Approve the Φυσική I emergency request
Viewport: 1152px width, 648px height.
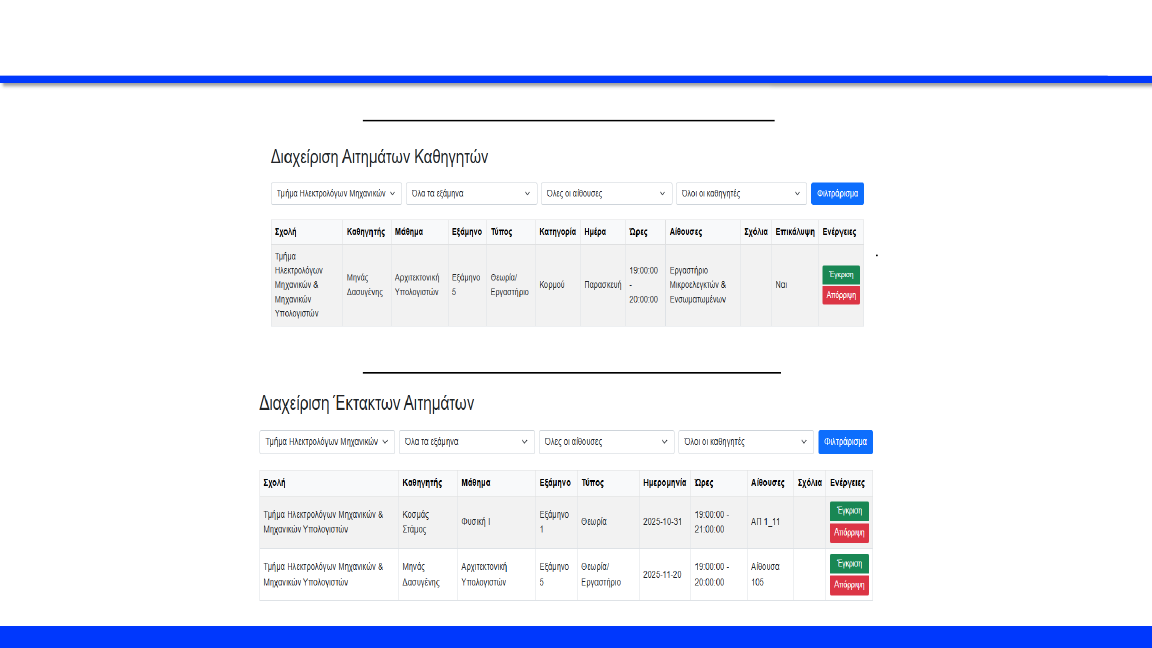(x=849, y=511)
